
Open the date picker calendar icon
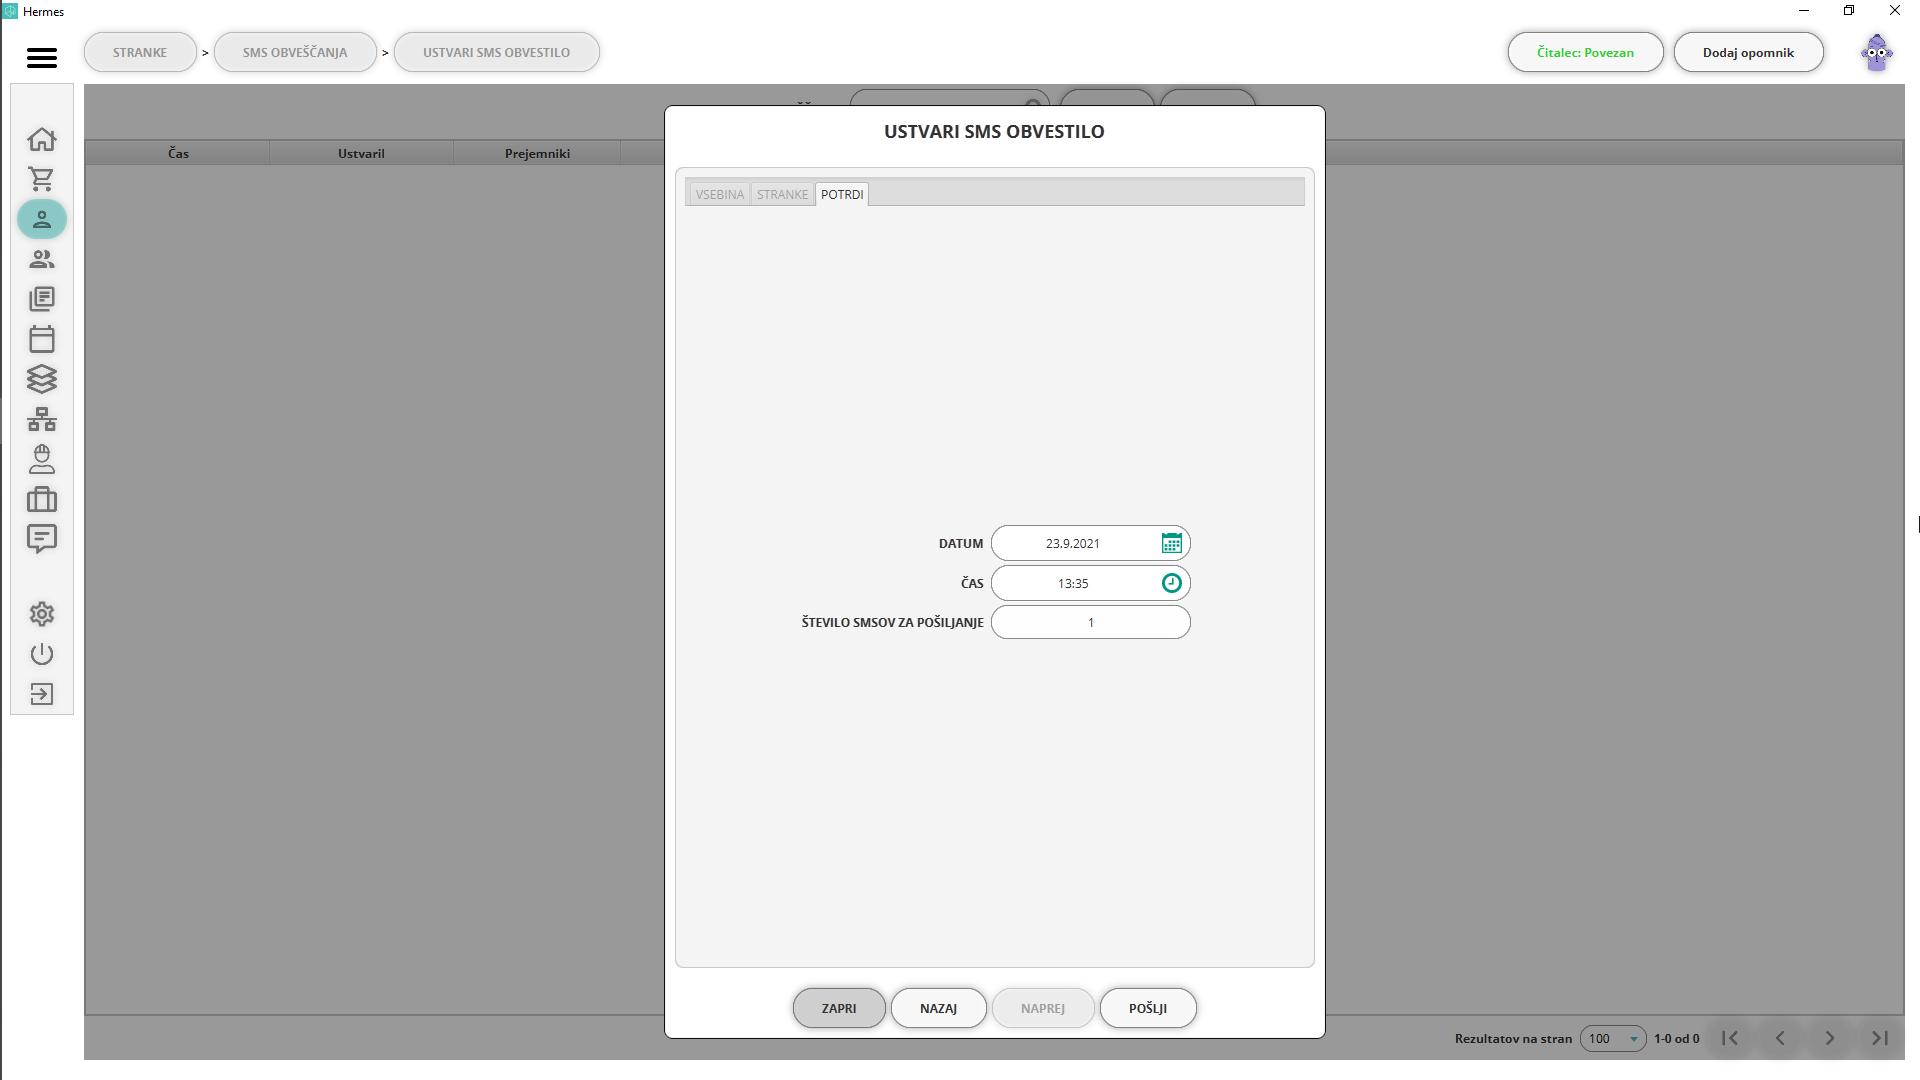(x=1172, y=543)
